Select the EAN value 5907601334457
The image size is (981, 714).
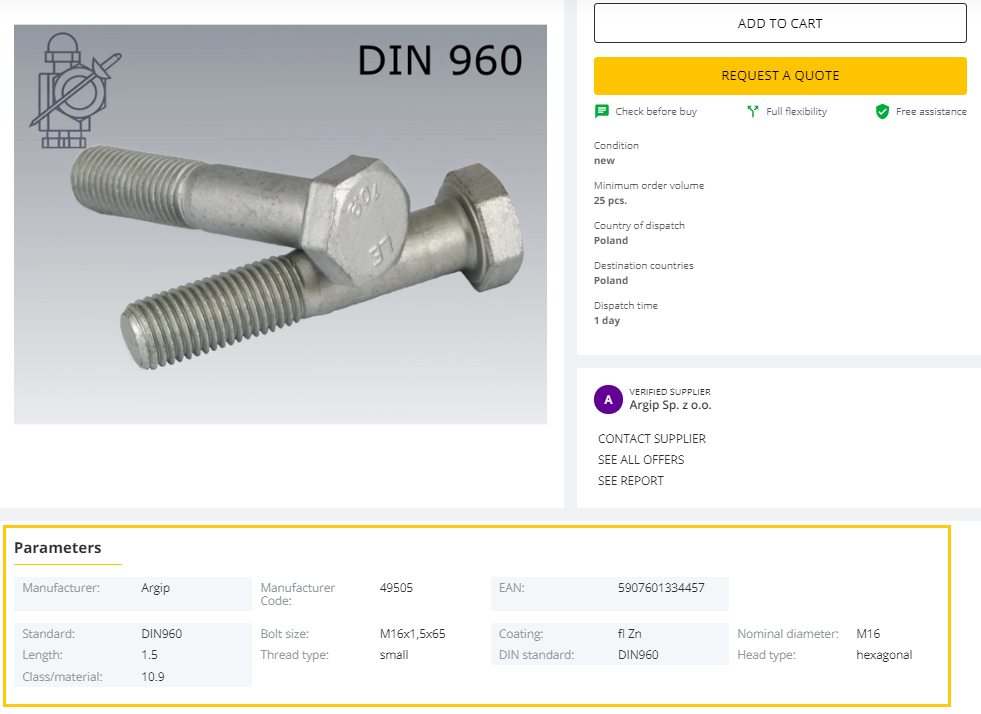(x=661, y=588)
